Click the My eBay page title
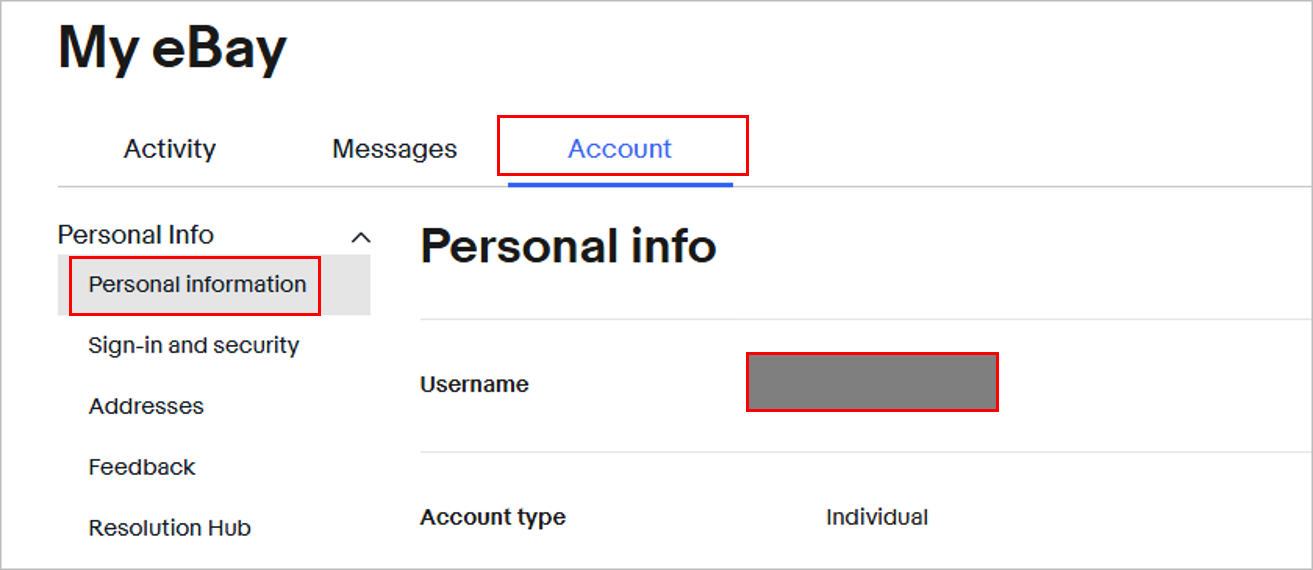This screenshot has width=1313, height=570. point(172,48)
